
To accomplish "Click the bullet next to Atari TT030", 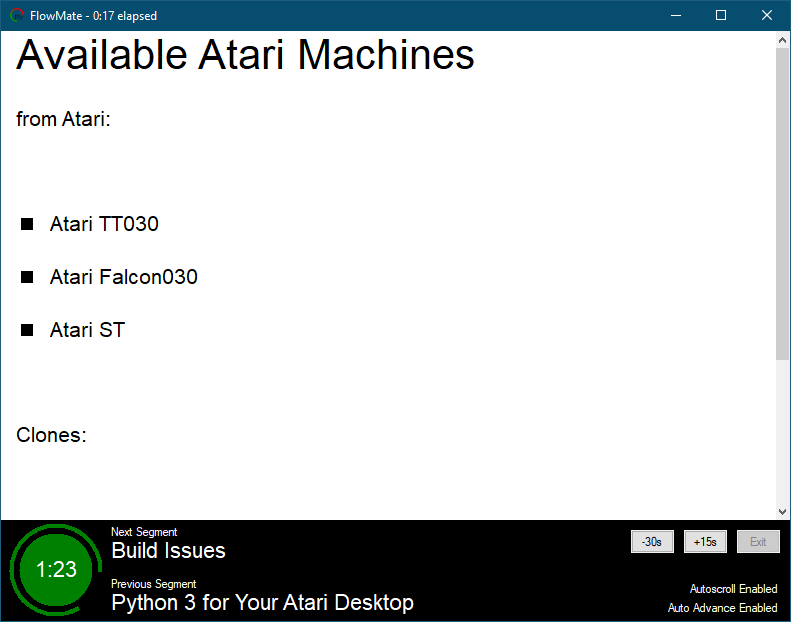I will pos(28,224).
